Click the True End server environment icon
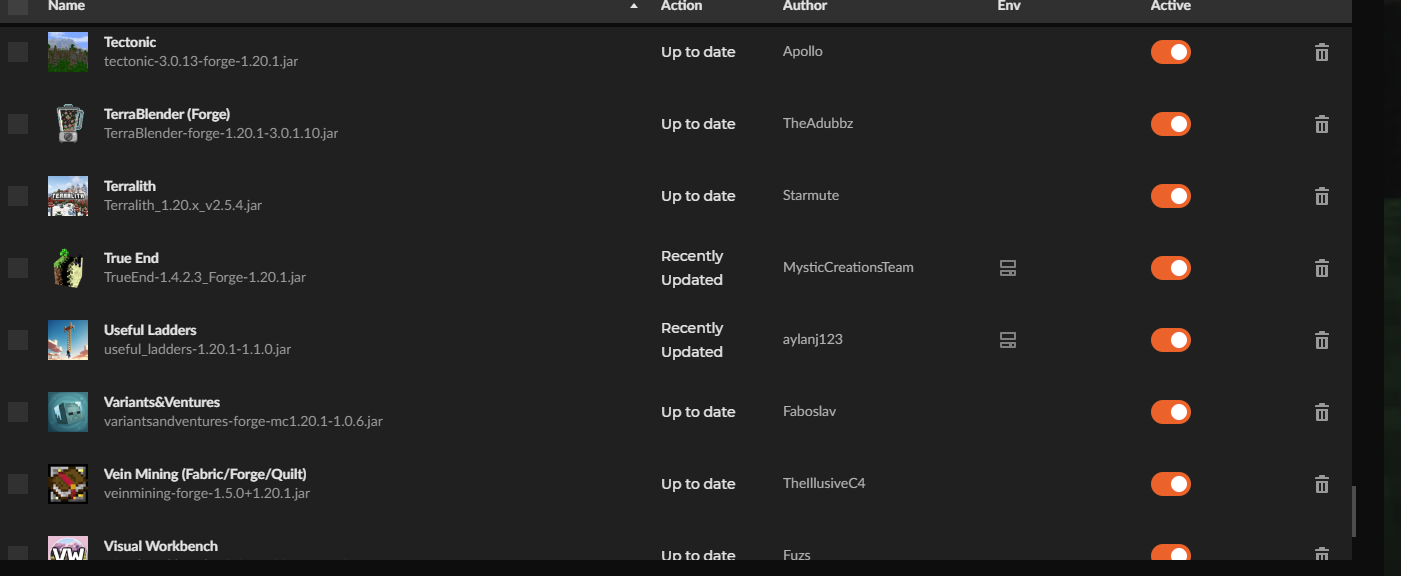This screenshot has height=576, width=1401. [1008, 268]
